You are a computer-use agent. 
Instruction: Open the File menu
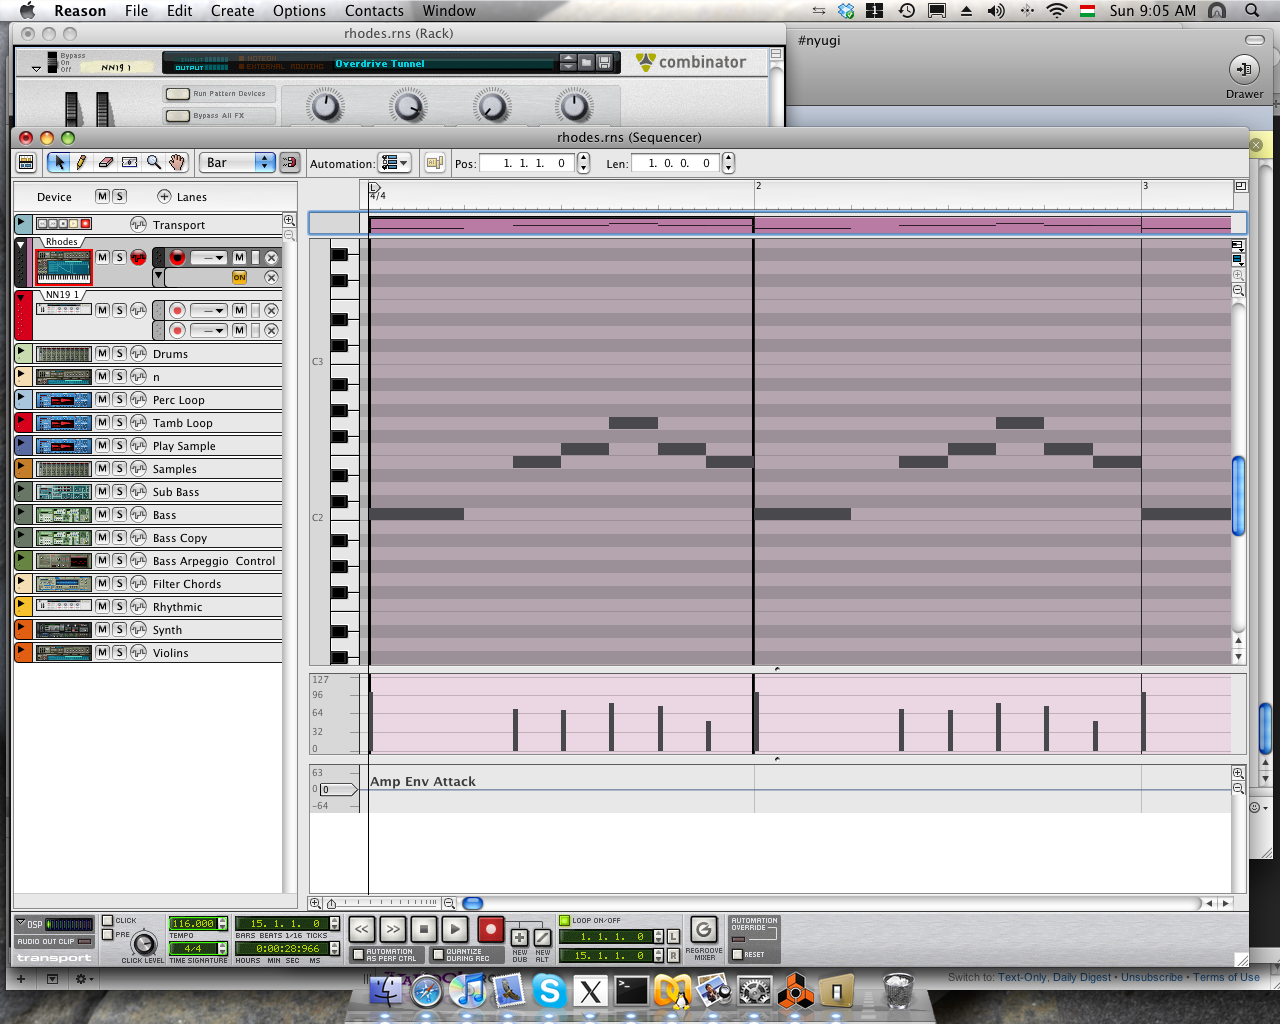136,11
